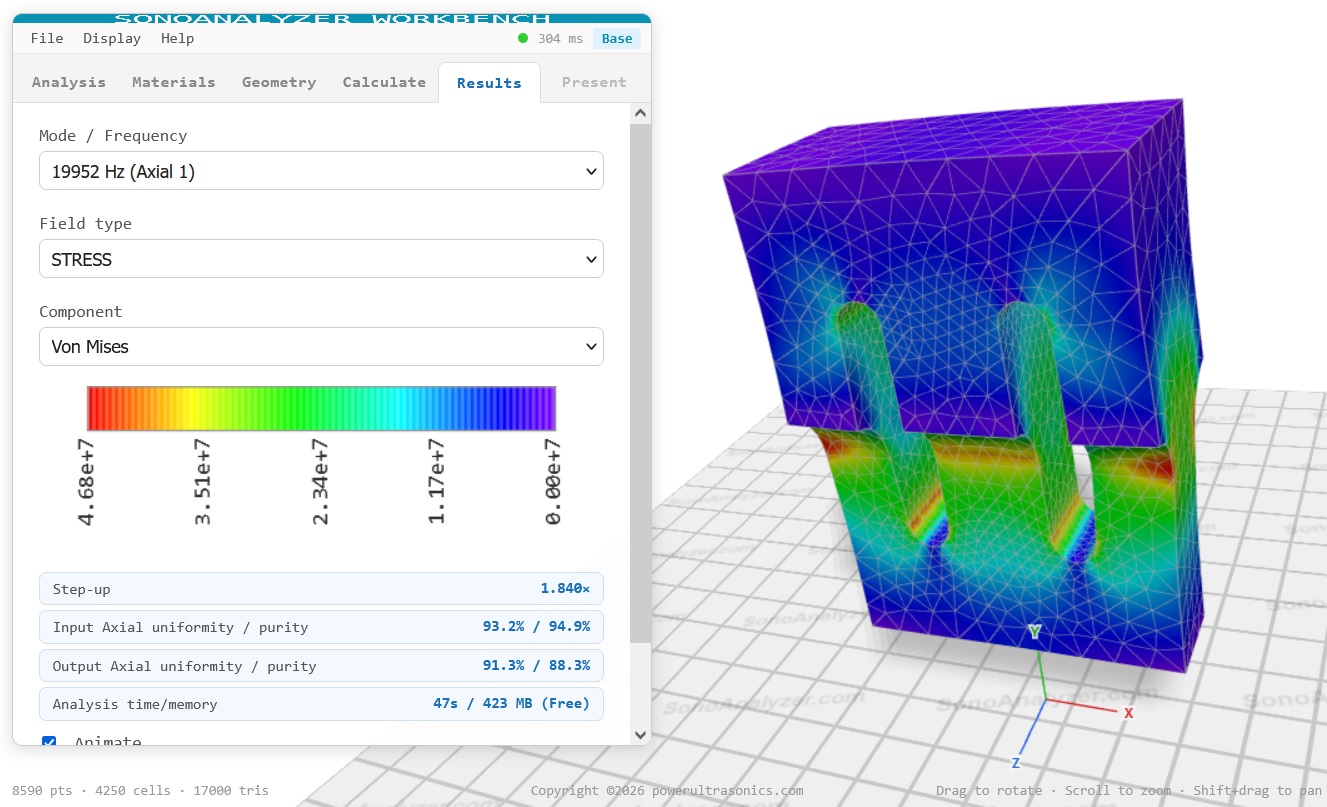Click the panel scrollbar down arrow
This screenshot has width=1327, height=807.
click(x=640, y=735)
